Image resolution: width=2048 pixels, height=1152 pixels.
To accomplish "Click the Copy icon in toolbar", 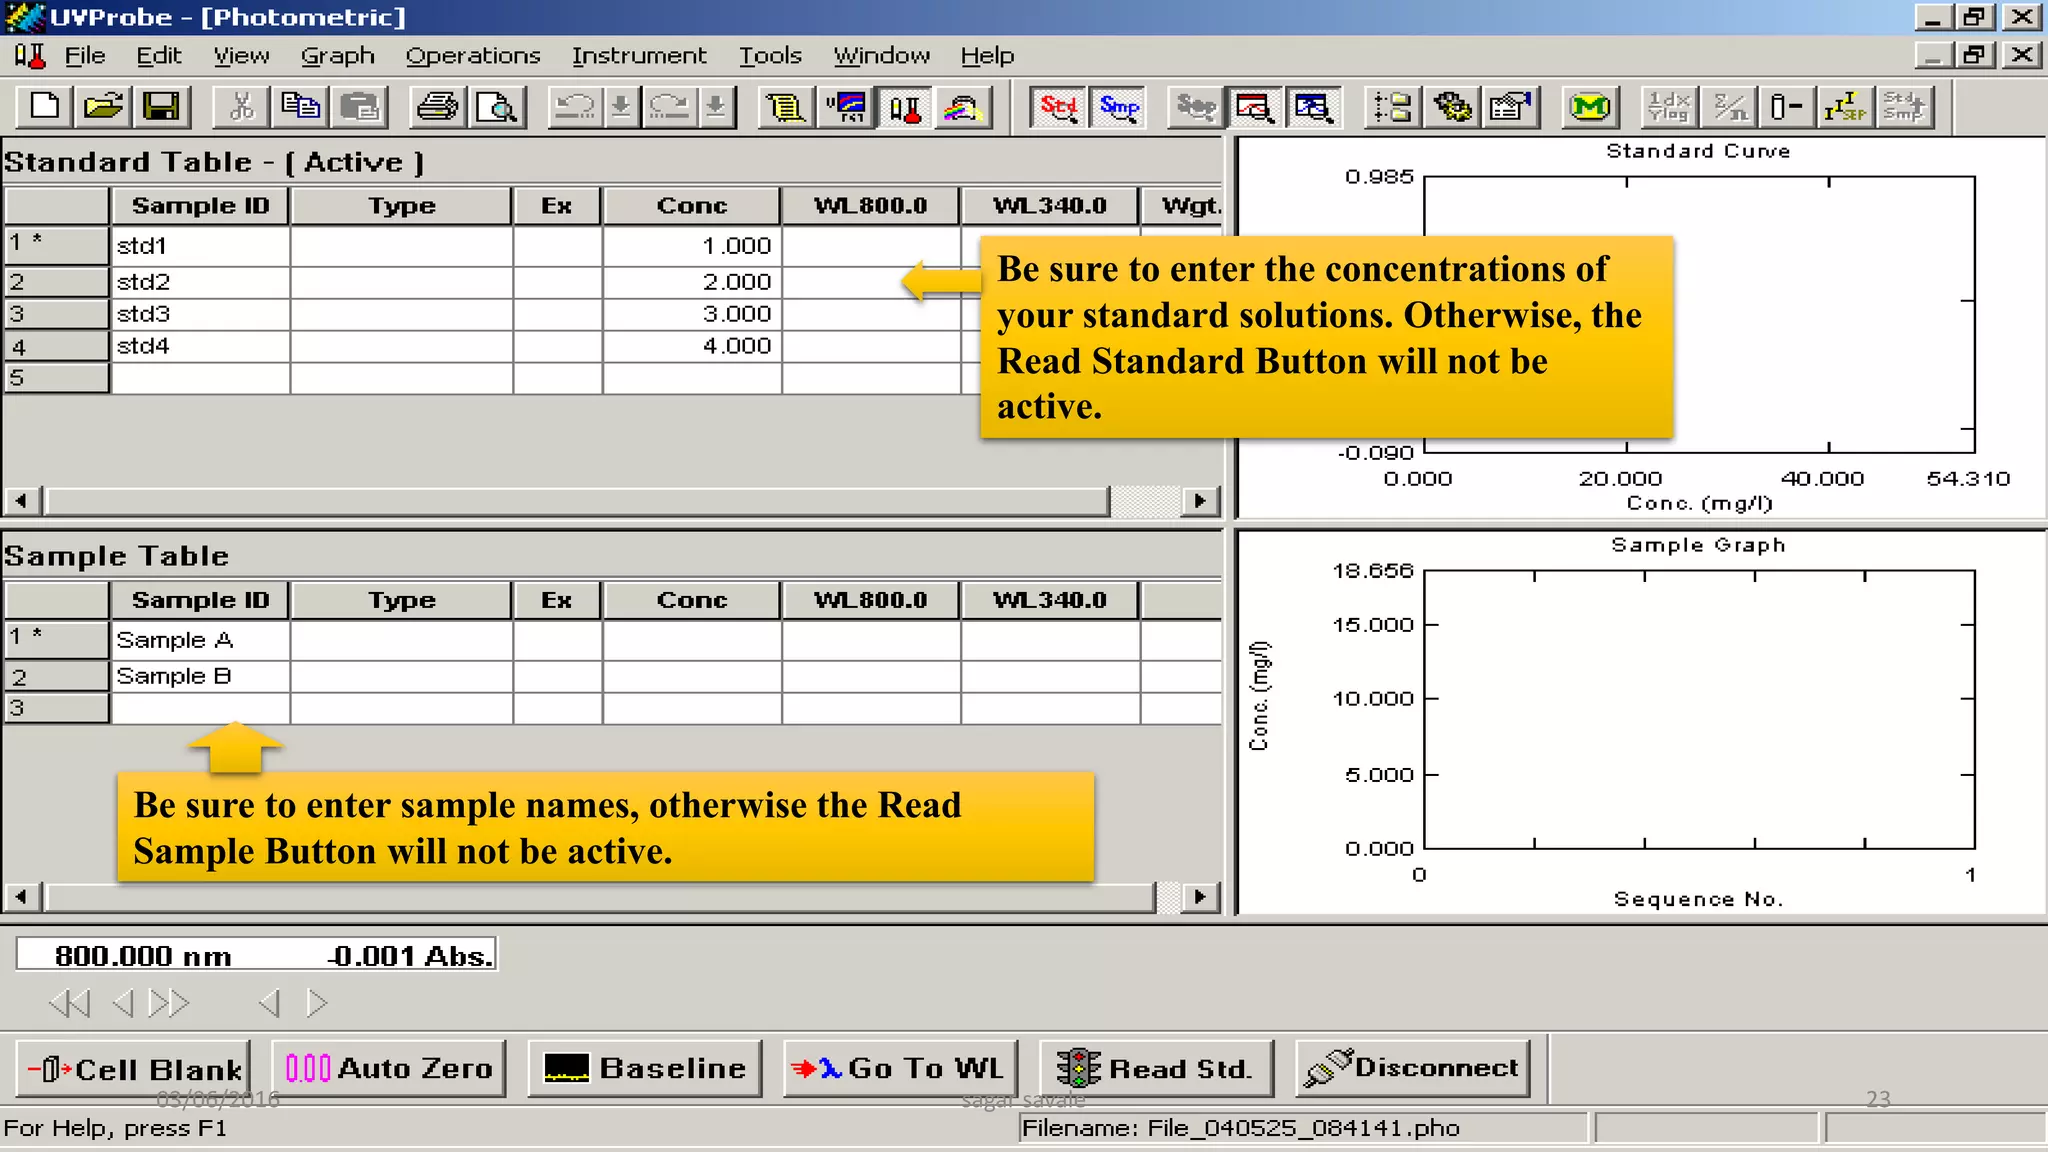I will pyautogui.click(x=300, y=107).
